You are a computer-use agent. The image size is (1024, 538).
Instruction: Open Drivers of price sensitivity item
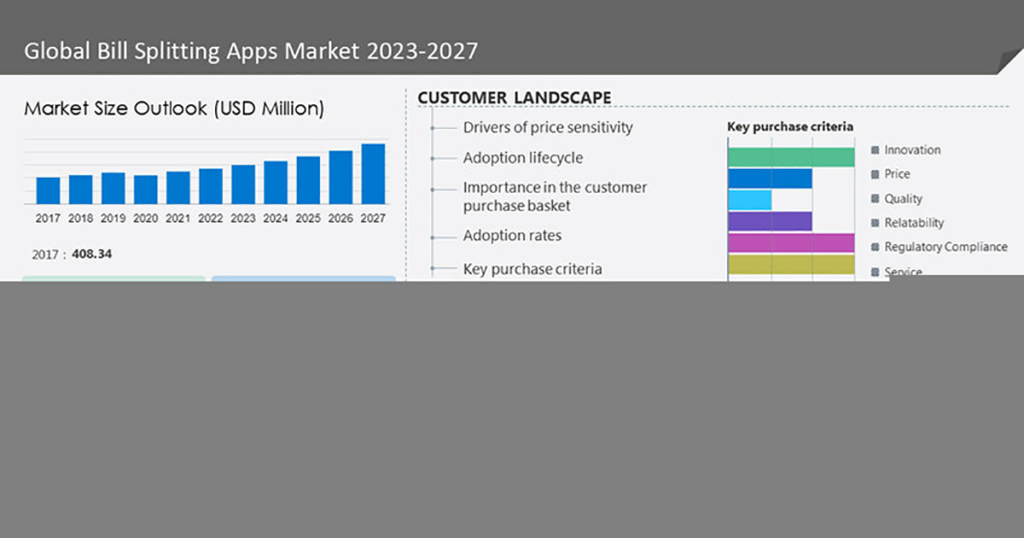coord(547,128)
